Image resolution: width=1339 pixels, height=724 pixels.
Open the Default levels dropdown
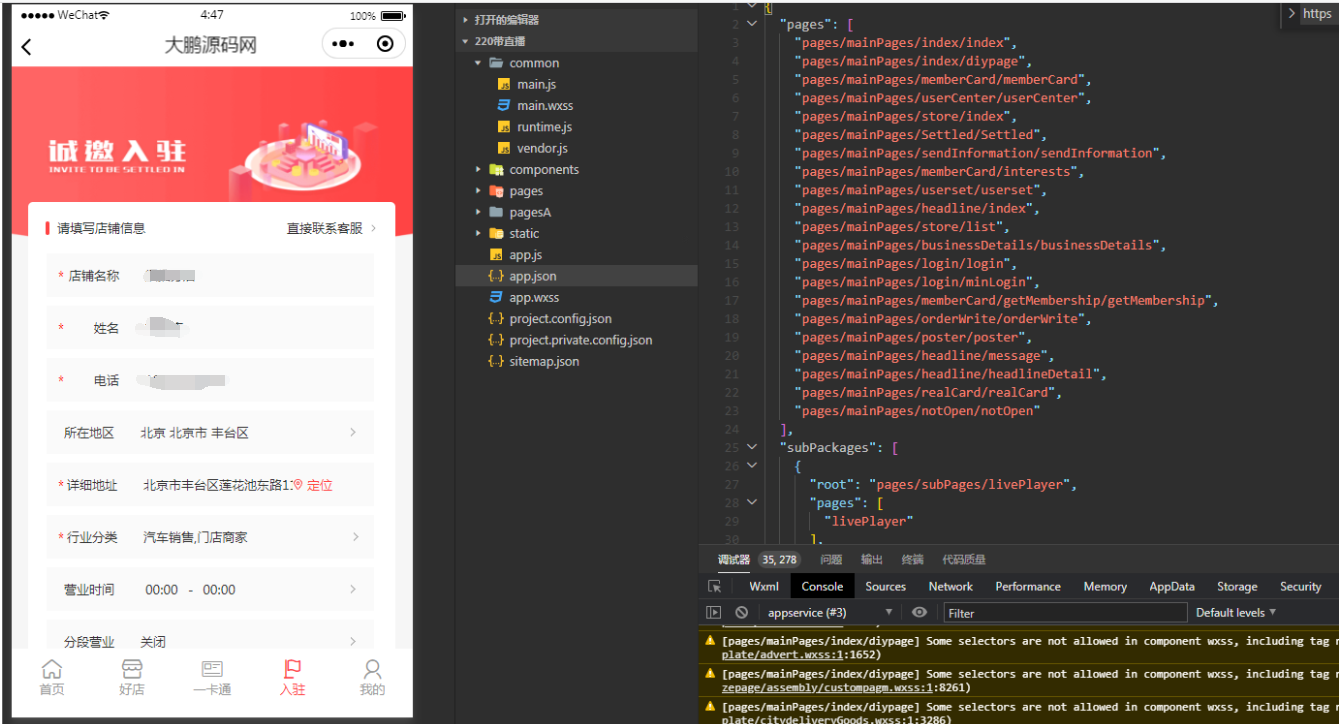(1236, 613)
